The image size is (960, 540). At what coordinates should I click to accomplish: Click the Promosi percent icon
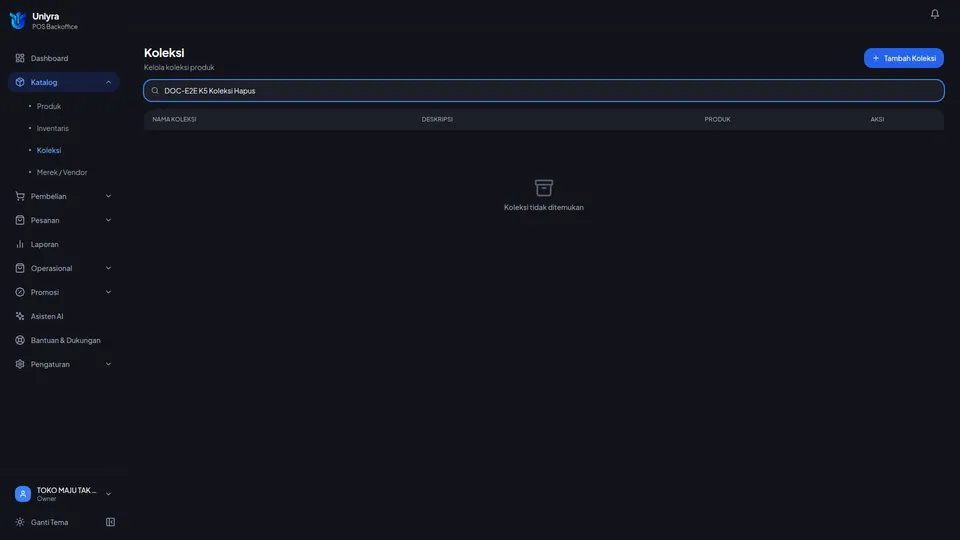coord(20,292)
